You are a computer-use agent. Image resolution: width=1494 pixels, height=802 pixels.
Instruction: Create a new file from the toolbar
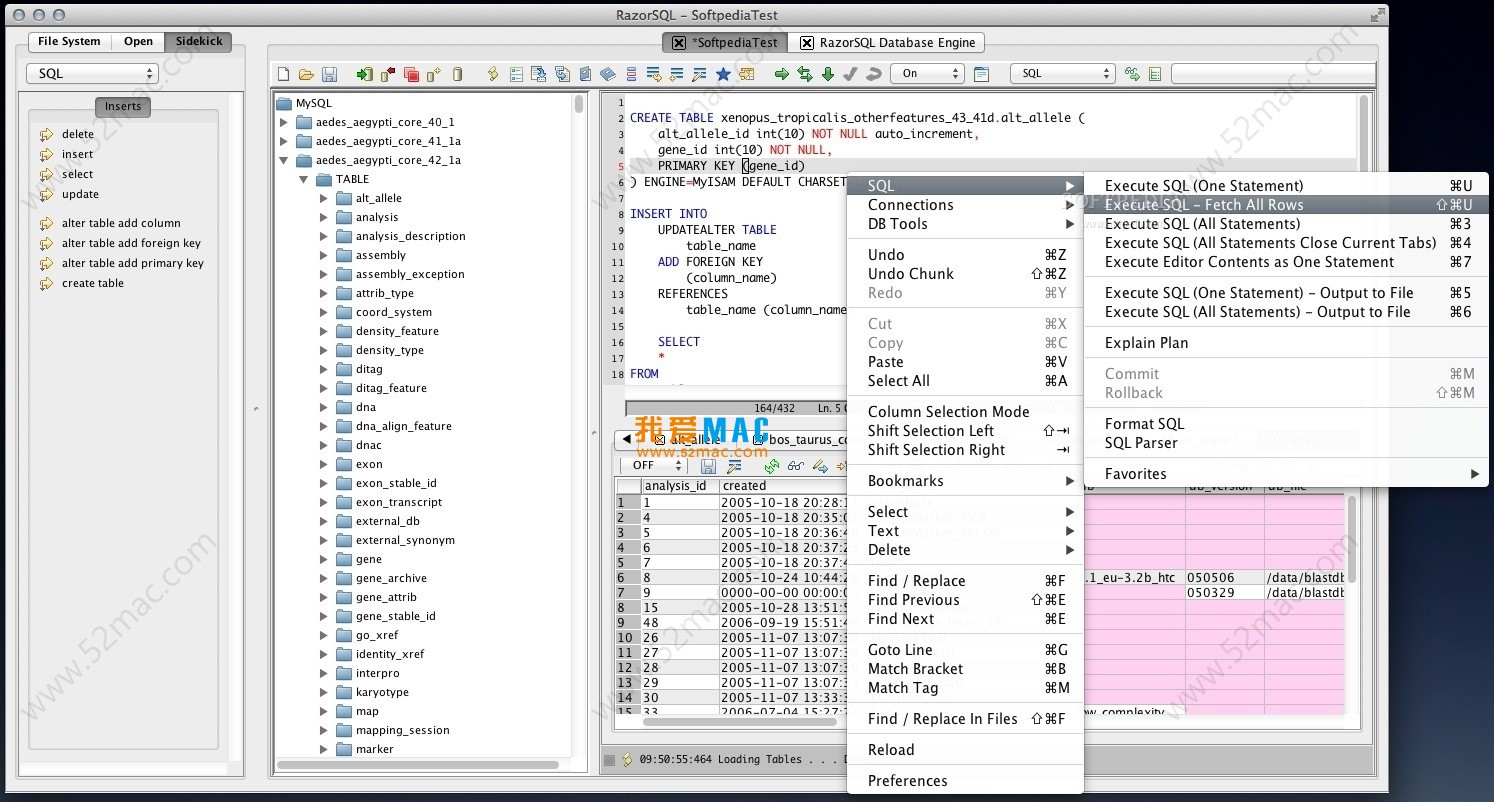(284, 74)
